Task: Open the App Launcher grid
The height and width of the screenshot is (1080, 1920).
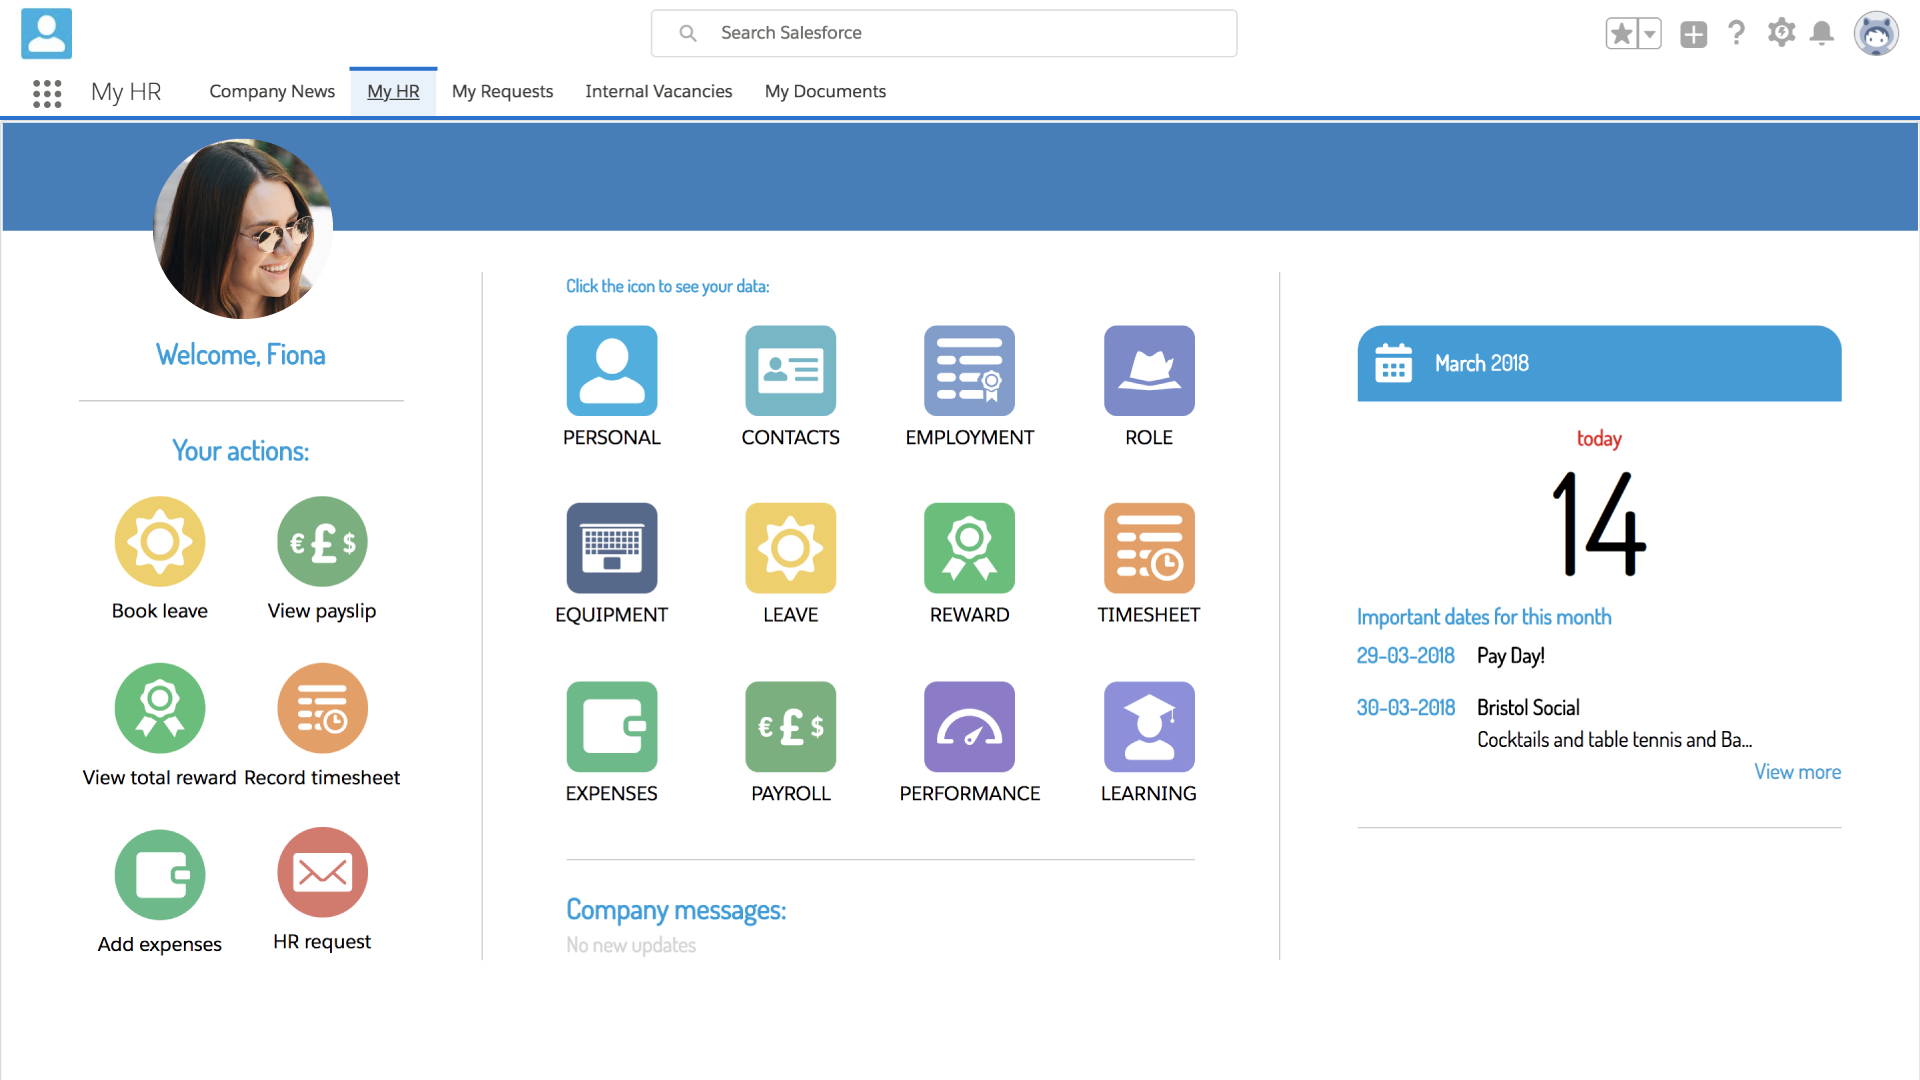Action: [47, 93]
